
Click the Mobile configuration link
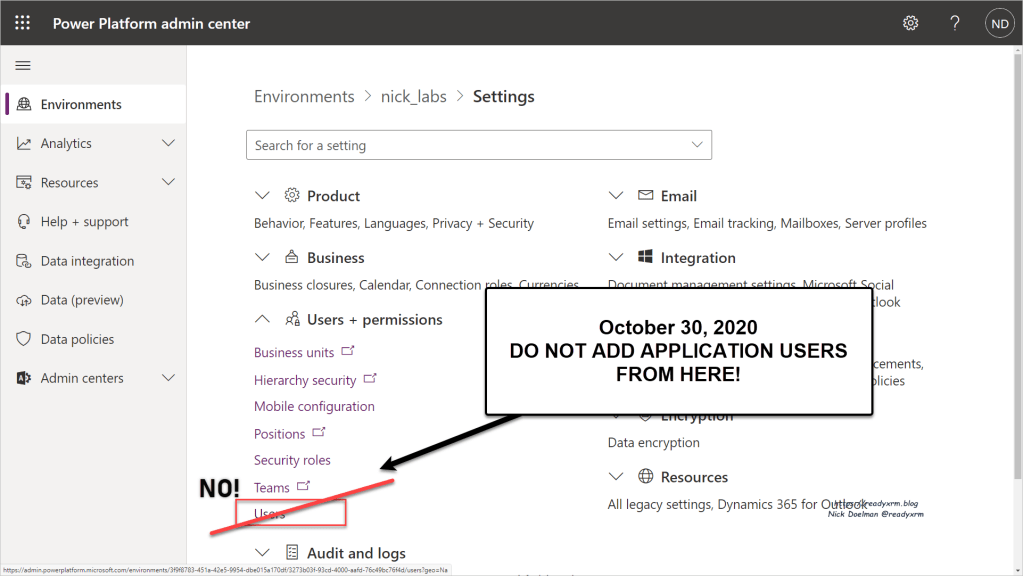click(x=314, y=406)
